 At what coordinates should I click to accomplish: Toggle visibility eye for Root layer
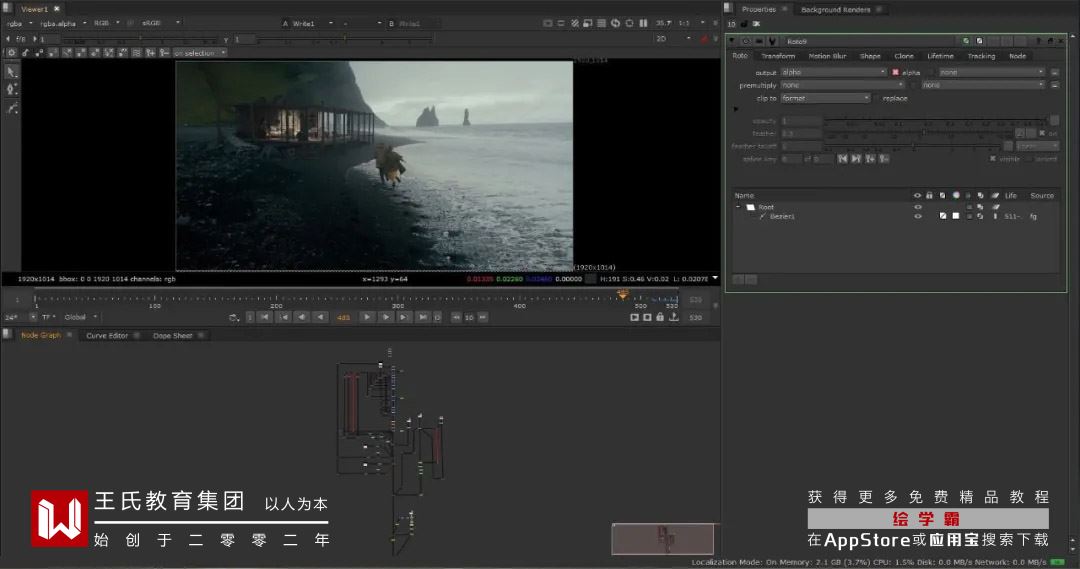pyautogui.click(x=917, y=207)
